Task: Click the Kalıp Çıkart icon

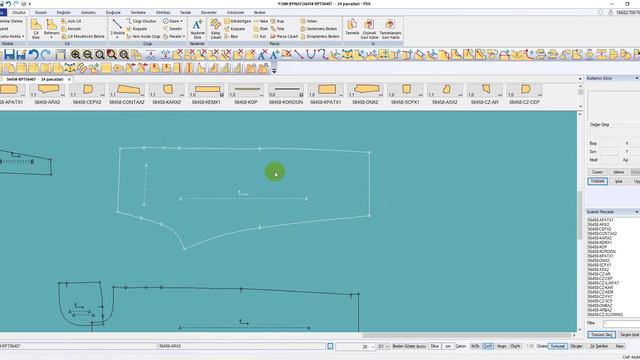Action: coord(216,28)
